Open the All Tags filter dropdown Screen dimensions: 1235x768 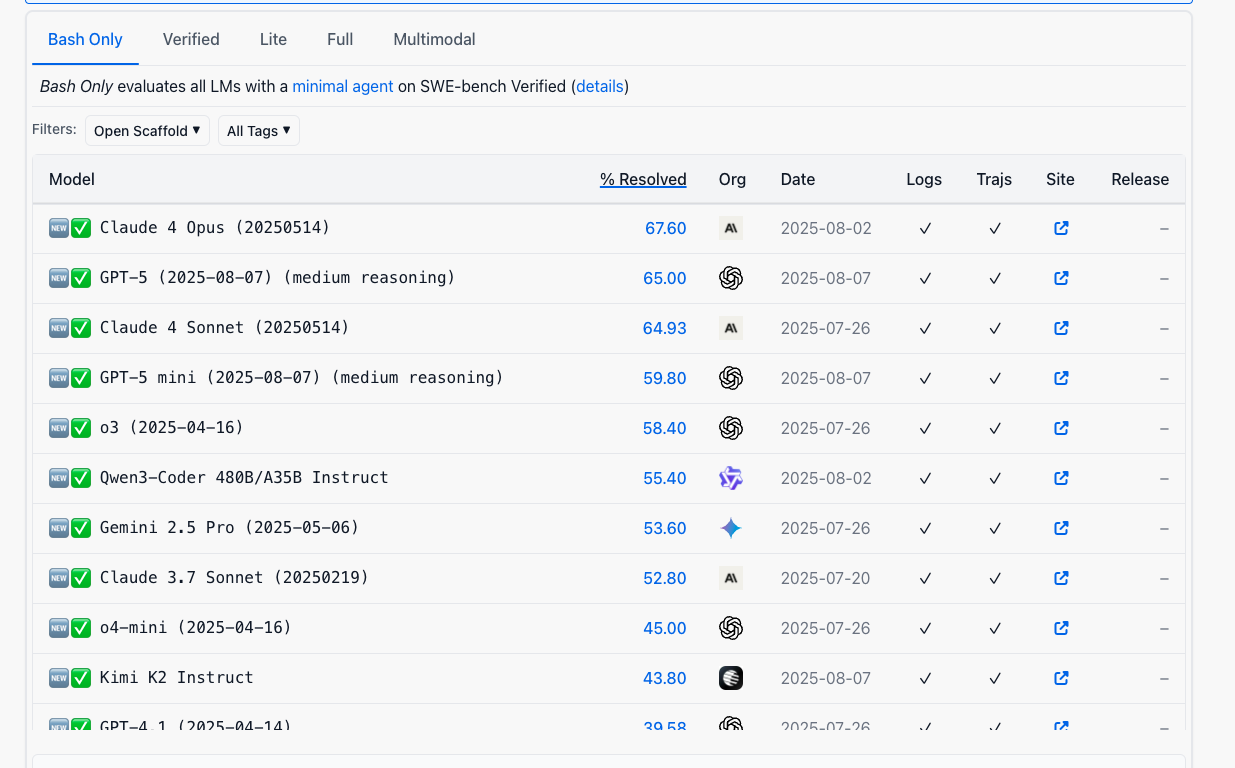[258, 130]
